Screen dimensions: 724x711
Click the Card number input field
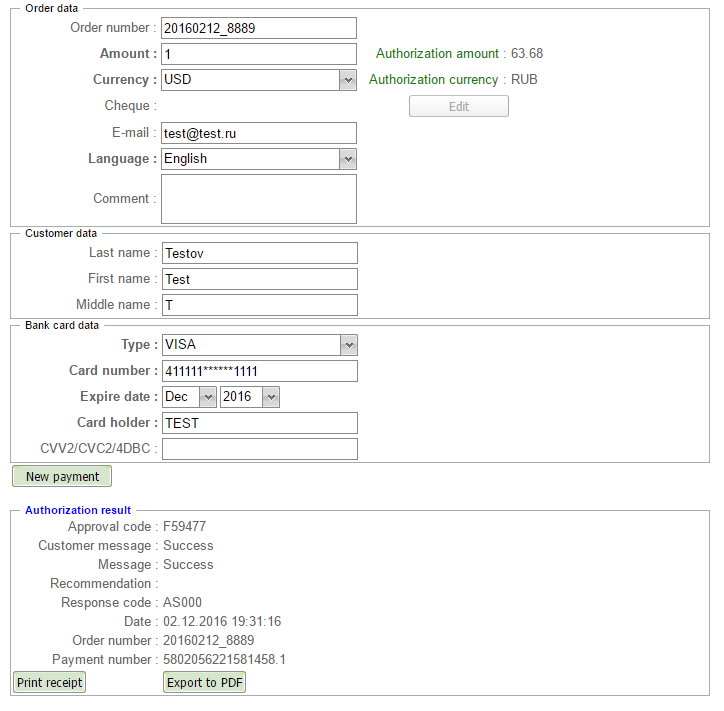(258, 371)
